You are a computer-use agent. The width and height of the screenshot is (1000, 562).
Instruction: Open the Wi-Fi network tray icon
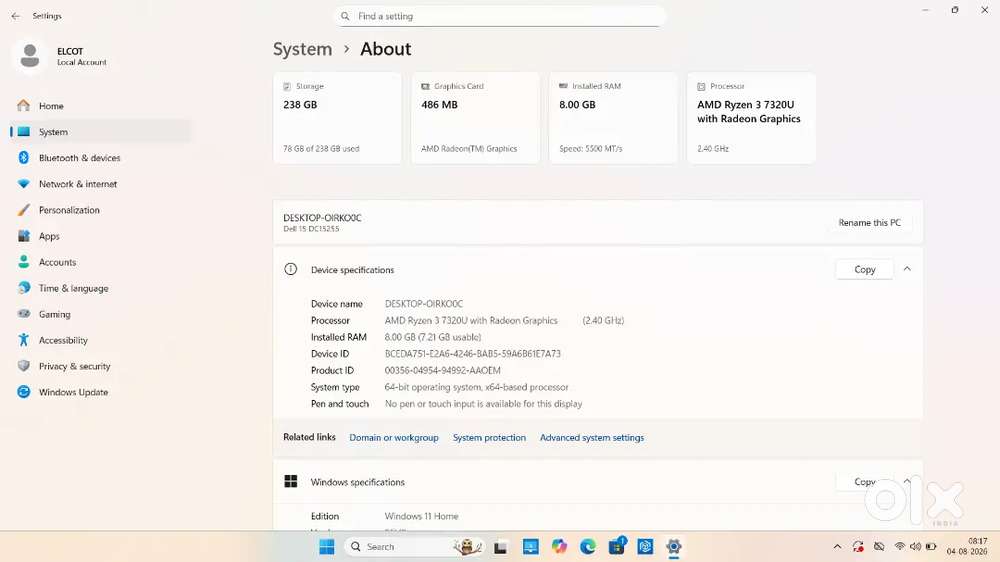coord(899,547)
